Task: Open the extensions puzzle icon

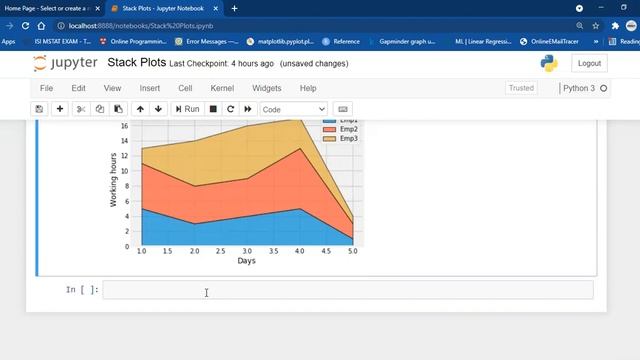Action: click(x=615, y=26)
